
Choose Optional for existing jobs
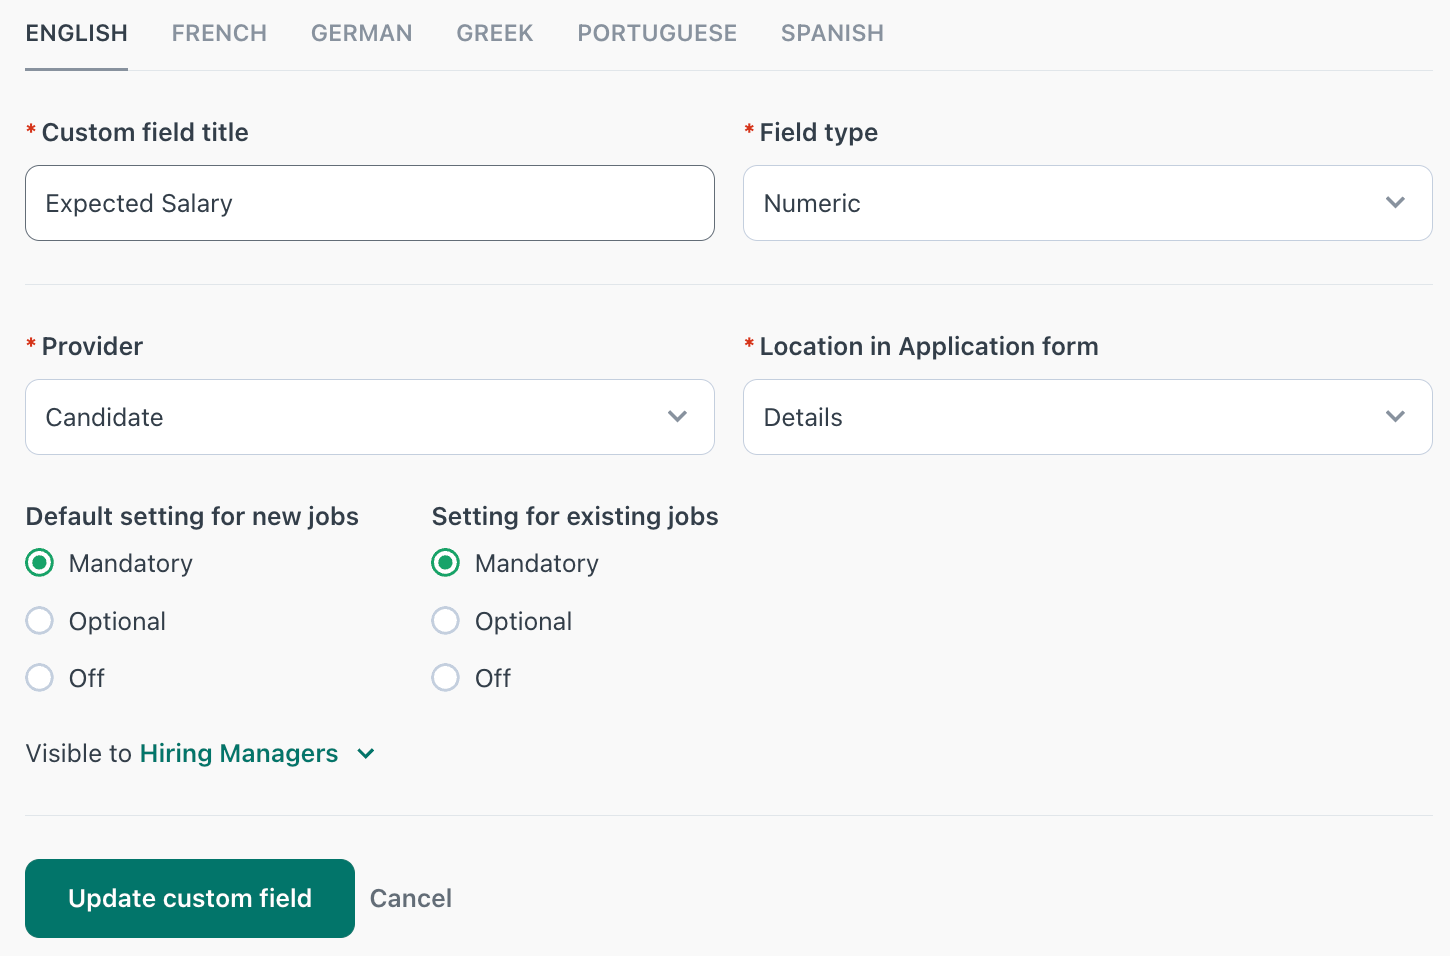pos(446,621)
